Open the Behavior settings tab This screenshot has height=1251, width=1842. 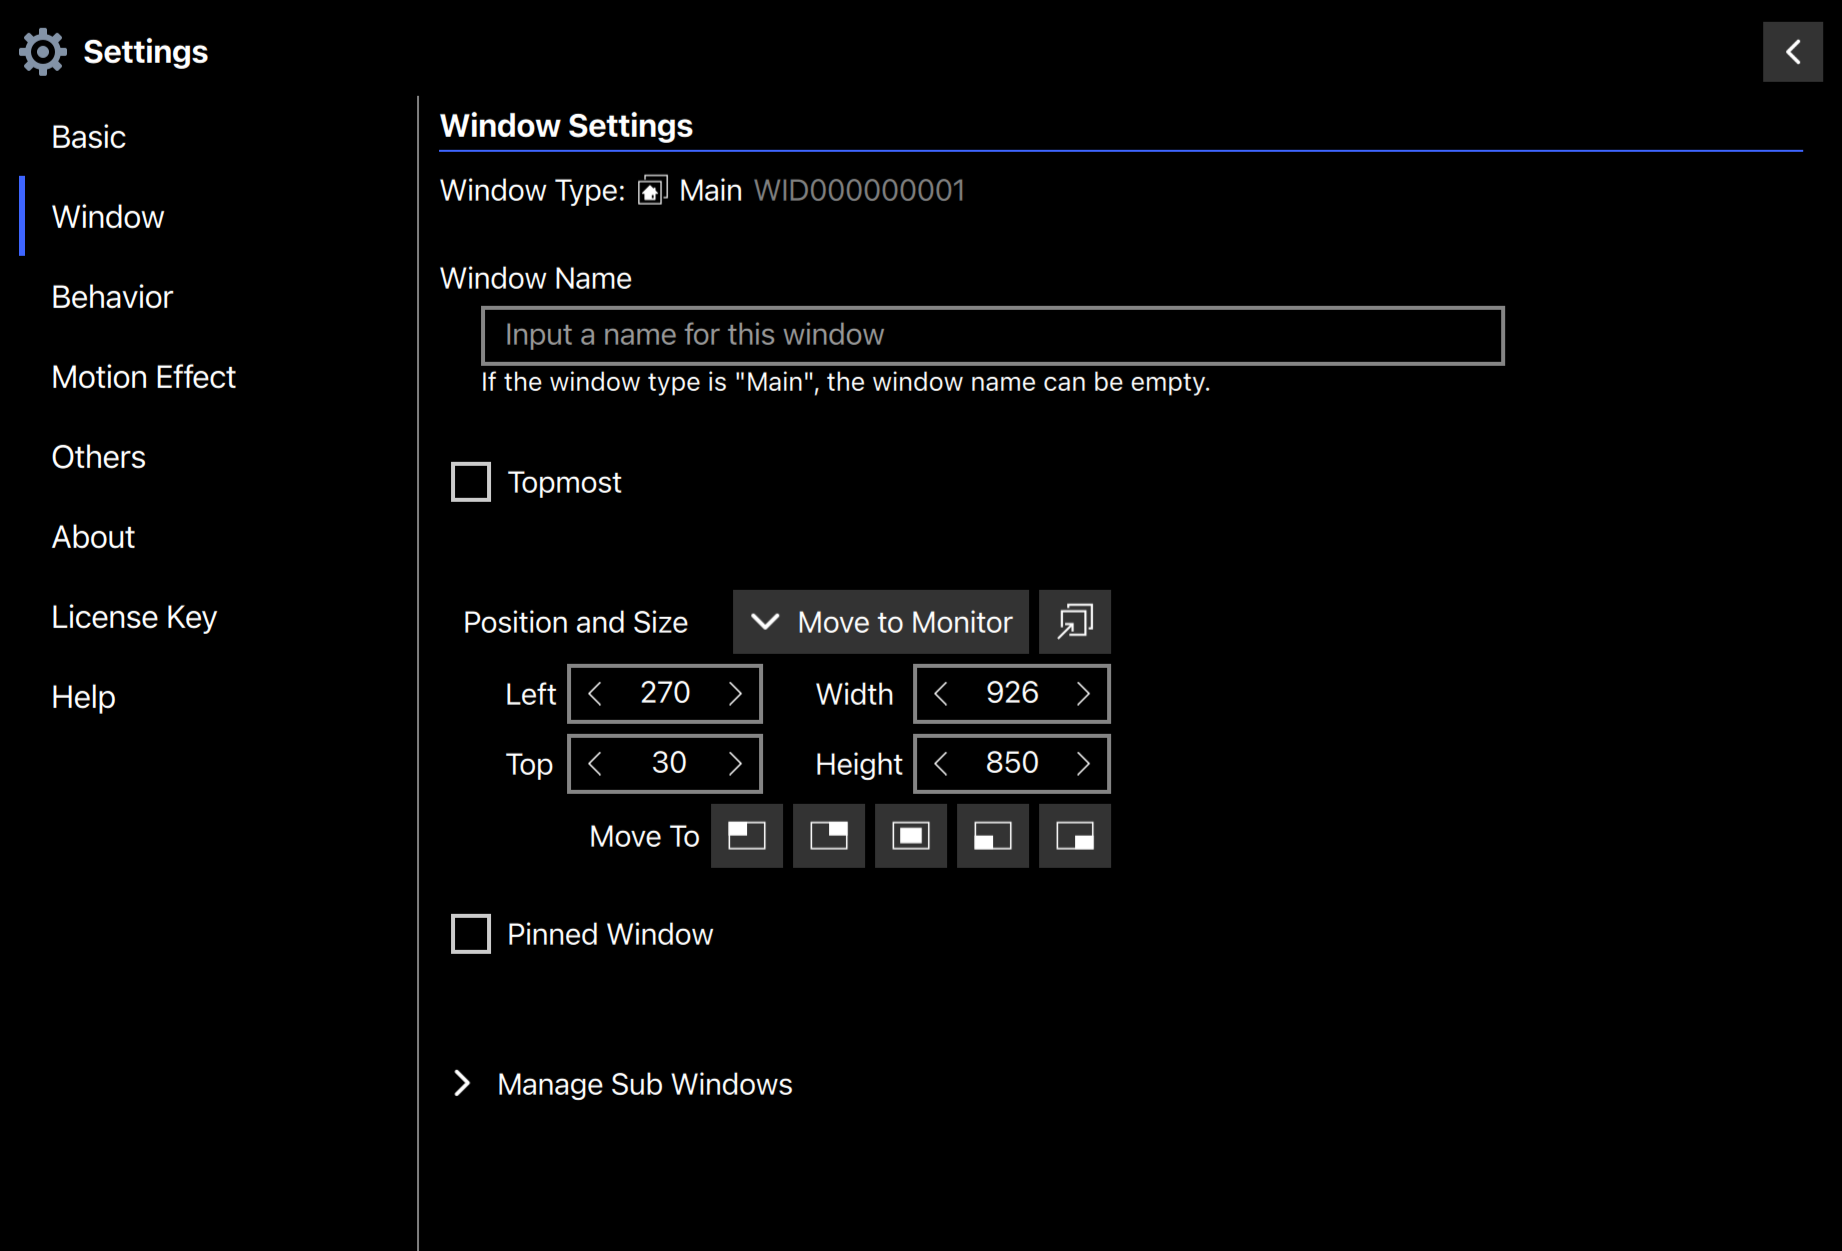112,297
